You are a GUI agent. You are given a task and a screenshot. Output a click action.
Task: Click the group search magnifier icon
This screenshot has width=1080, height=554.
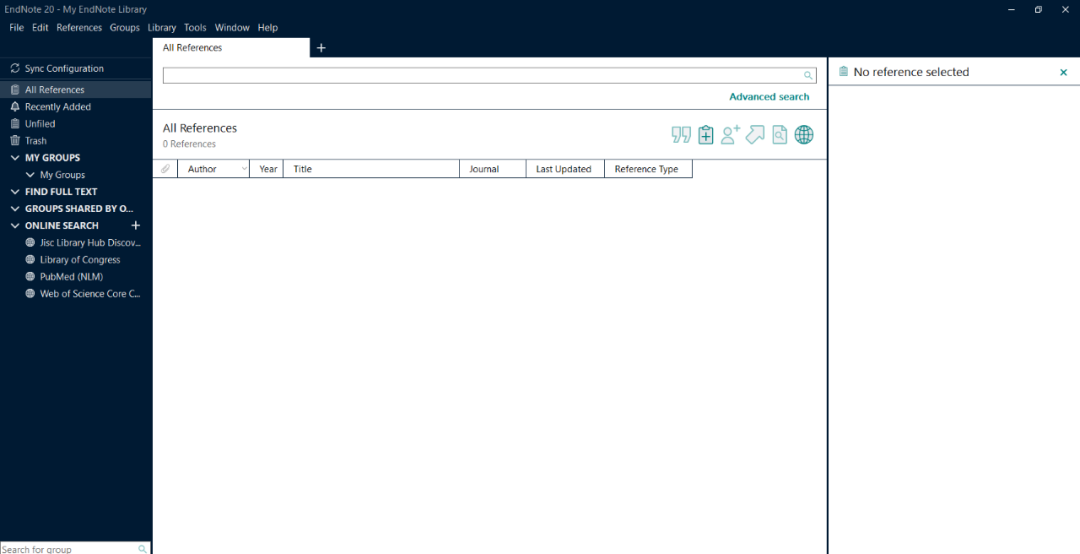(143, 549)
